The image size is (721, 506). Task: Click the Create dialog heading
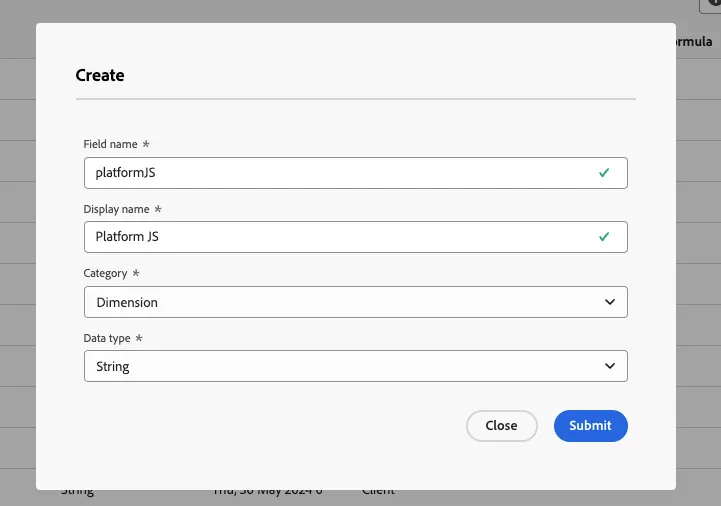[x=100, y=75]
